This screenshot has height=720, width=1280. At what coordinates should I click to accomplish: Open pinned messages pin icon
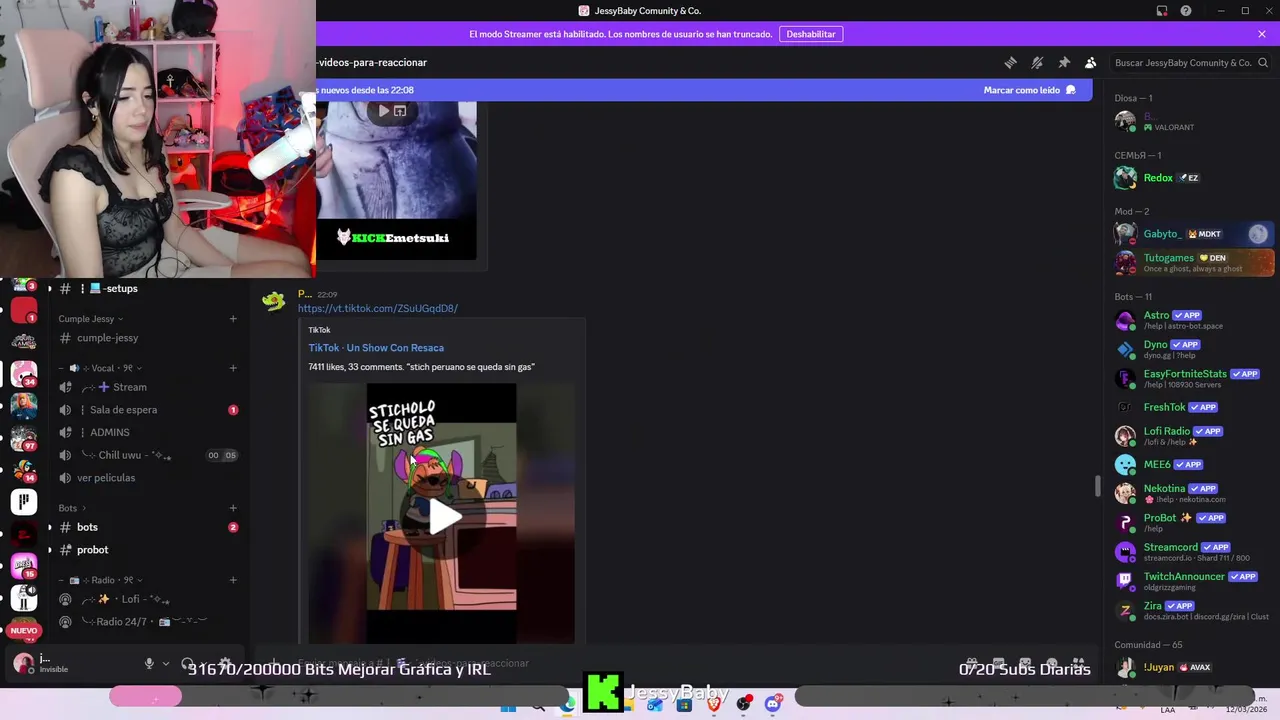click(1064, 62)
